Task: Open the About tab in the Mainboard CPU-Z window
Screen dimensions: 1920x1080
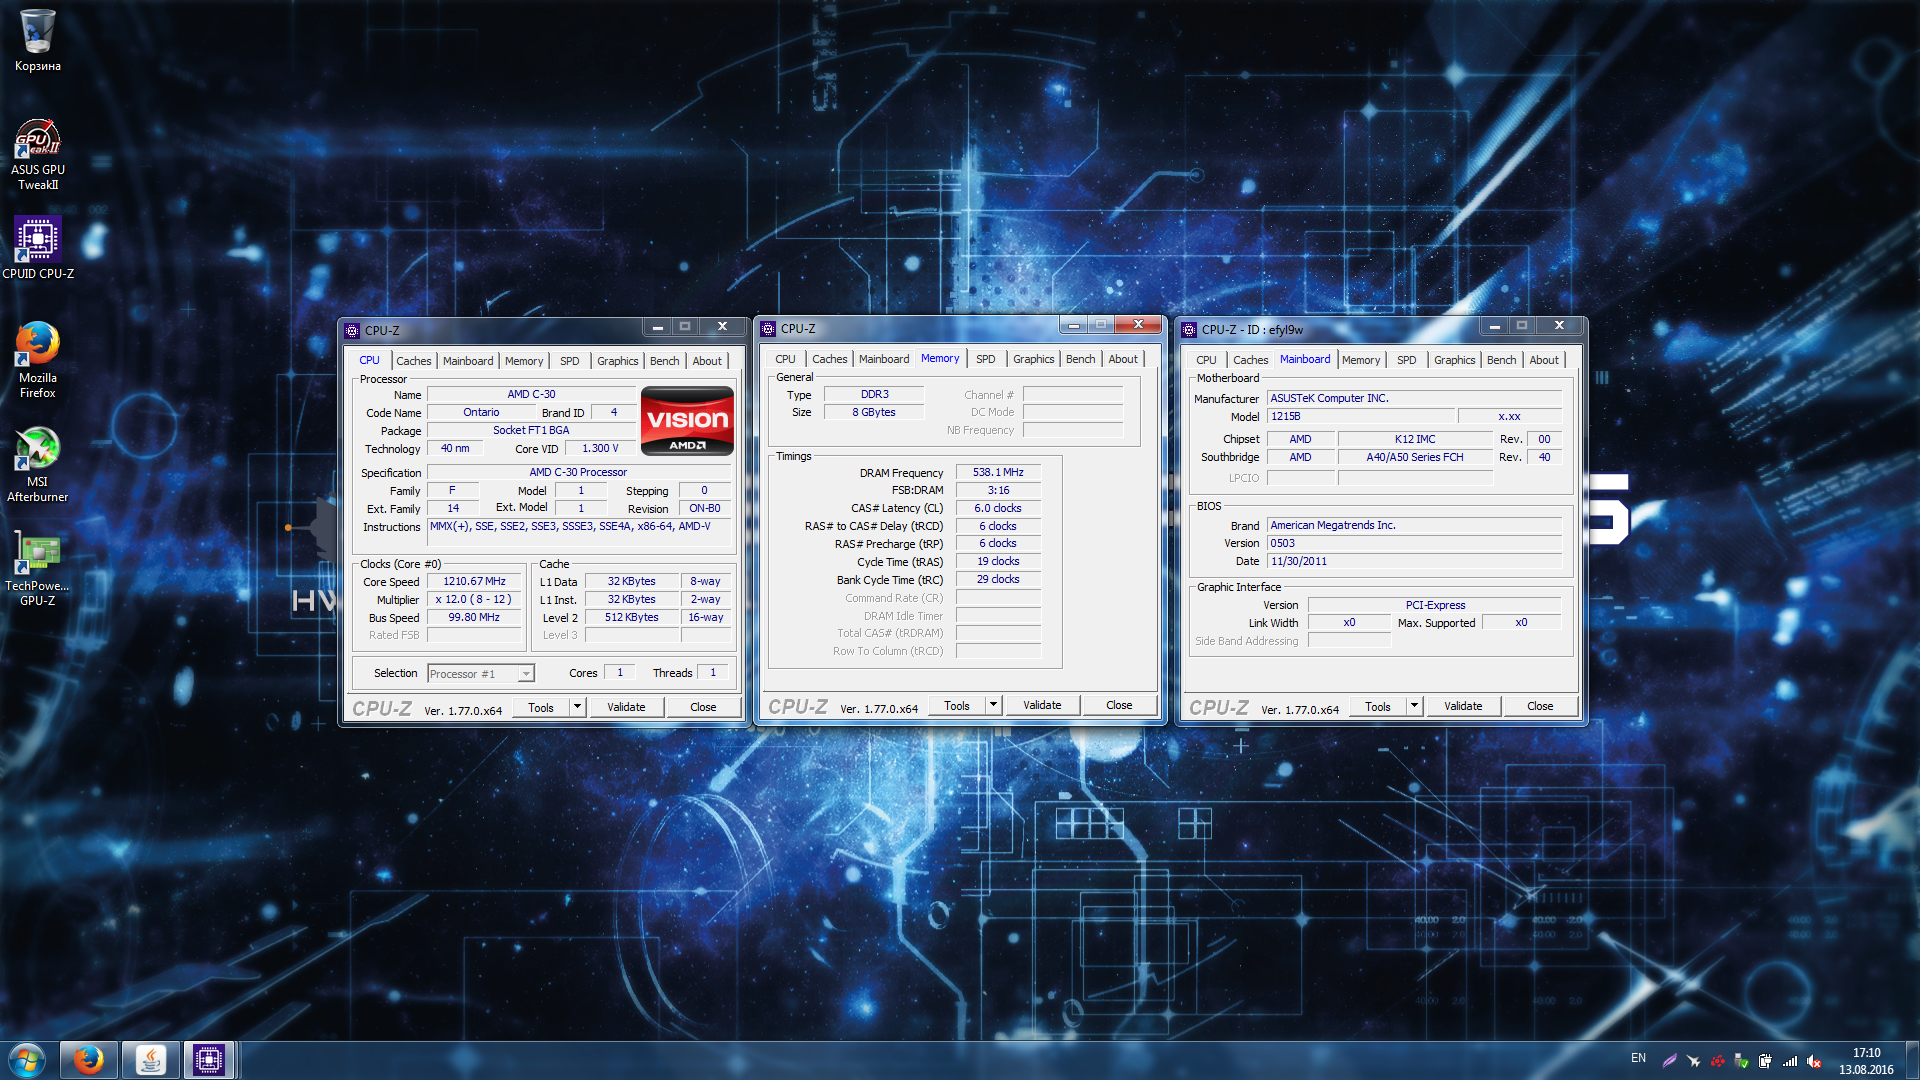Action: (1543, 360)
